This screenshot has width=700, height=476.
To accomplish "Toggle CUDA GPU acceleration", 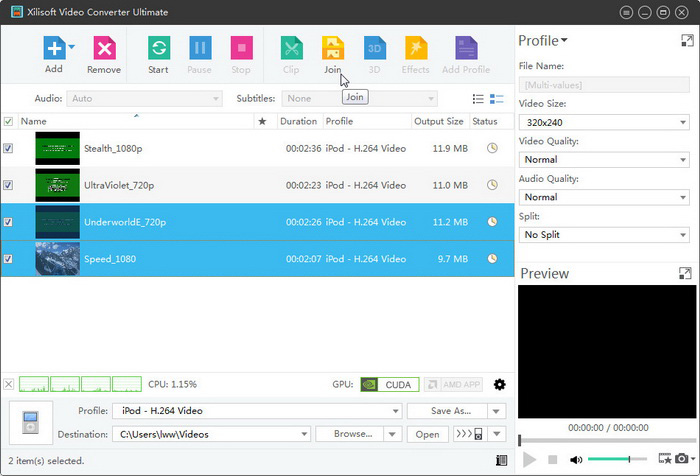I will tap(390, 384).
